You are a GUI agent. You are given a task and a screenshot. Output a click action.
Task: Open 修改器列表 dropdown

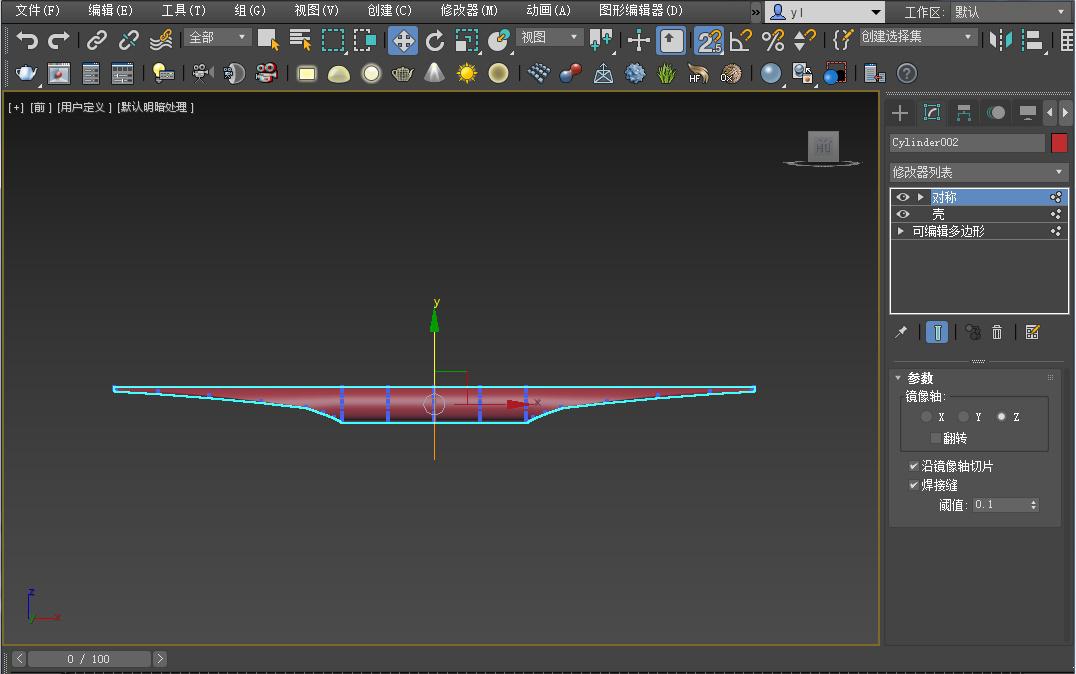[x=978, y=172]
